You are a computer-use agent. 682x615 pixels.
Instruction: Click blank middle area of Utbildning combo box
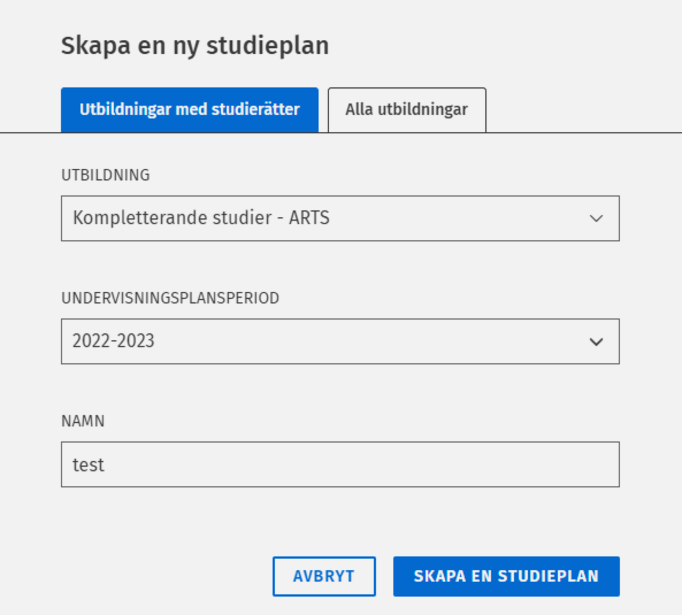tap(450, 218)
